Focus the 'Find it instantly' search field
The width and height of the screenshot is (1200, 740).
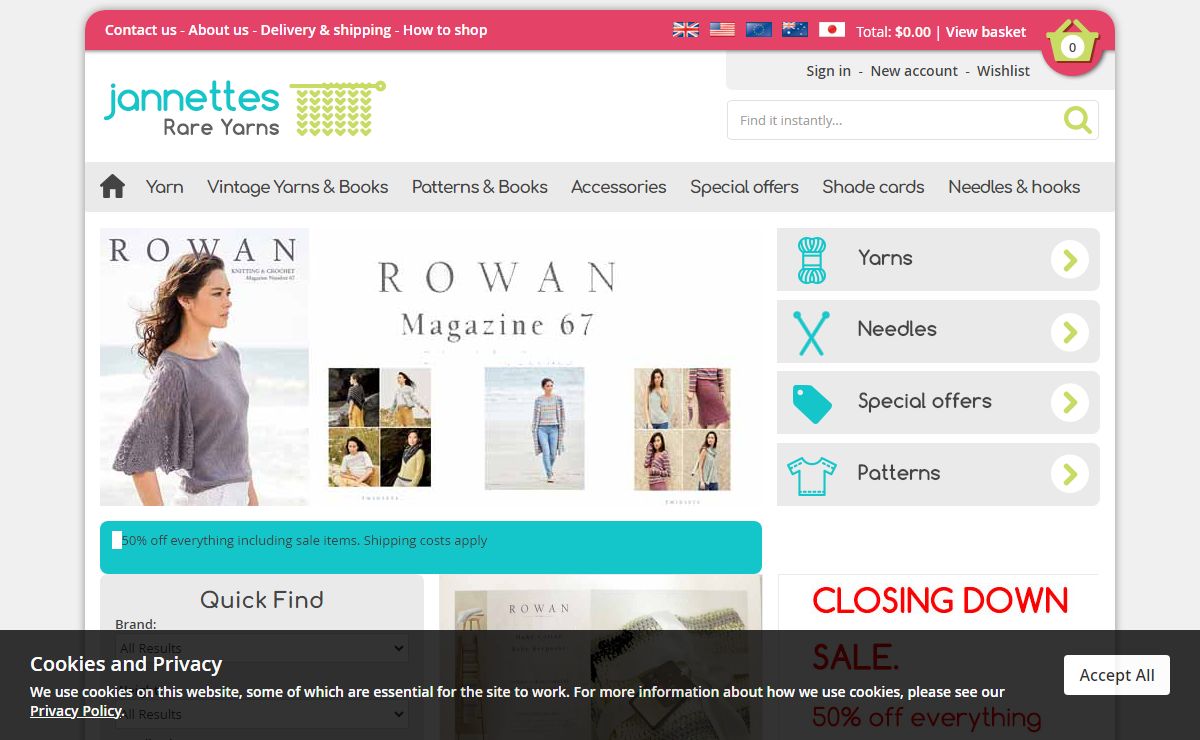click(895, 120)
